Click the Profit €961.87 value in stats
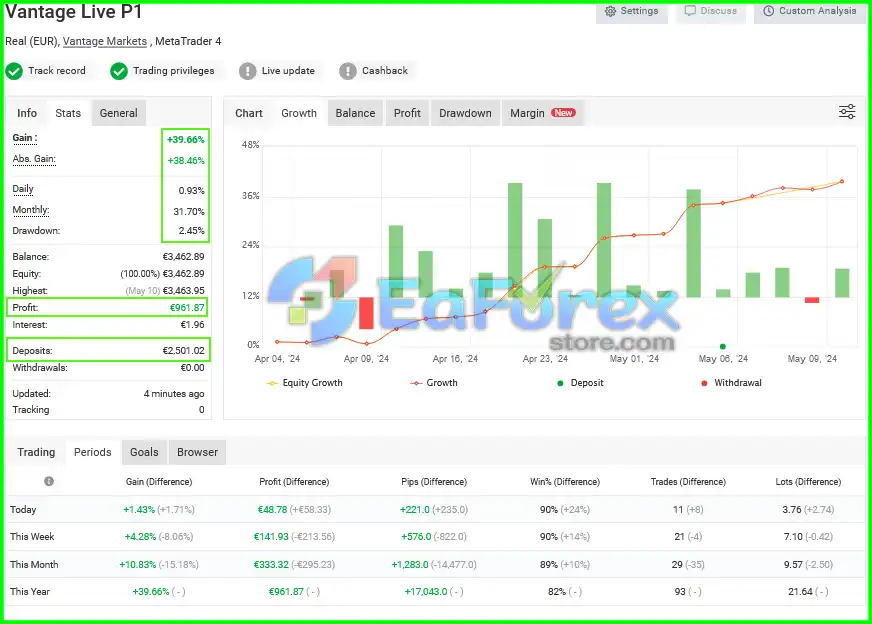Image resolution: width=872 pixels, height=624 pixels. [187, 308]
